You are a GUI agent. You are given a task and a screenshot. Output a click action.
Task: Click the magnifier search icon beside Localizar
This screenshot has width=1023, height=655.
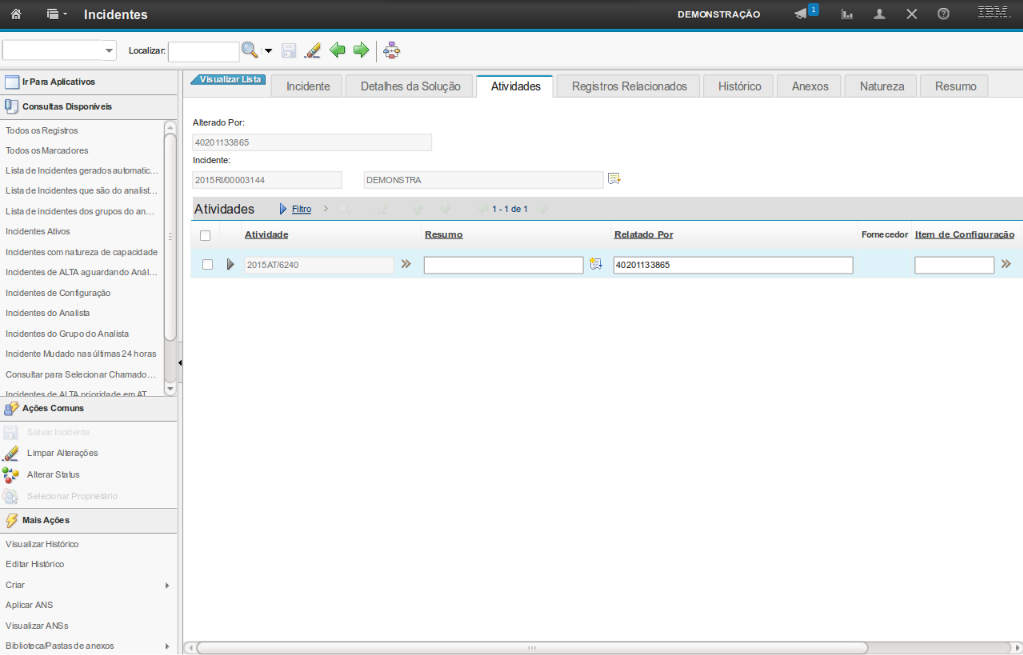(x=249, y=50)
